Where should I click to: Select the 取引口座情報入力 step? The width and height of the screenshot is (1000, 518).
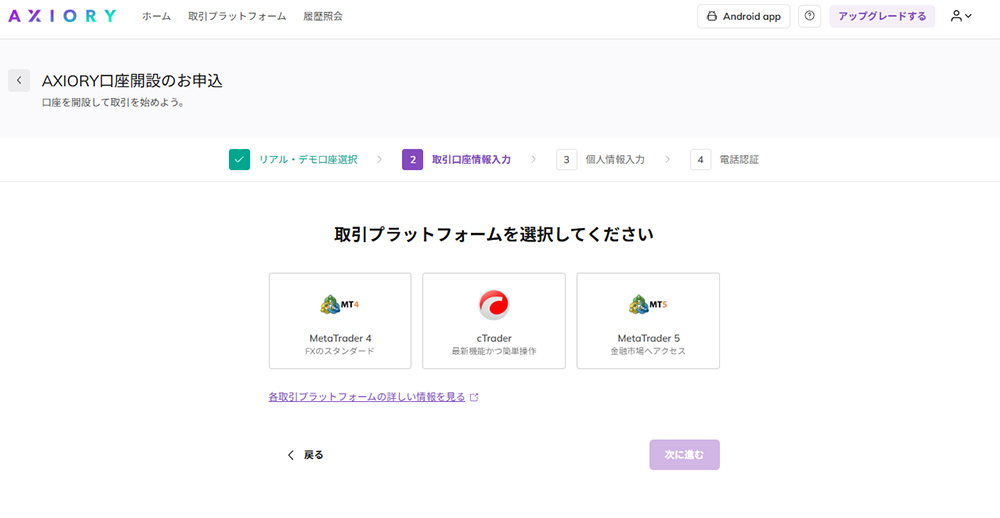[x=471, y=159]
